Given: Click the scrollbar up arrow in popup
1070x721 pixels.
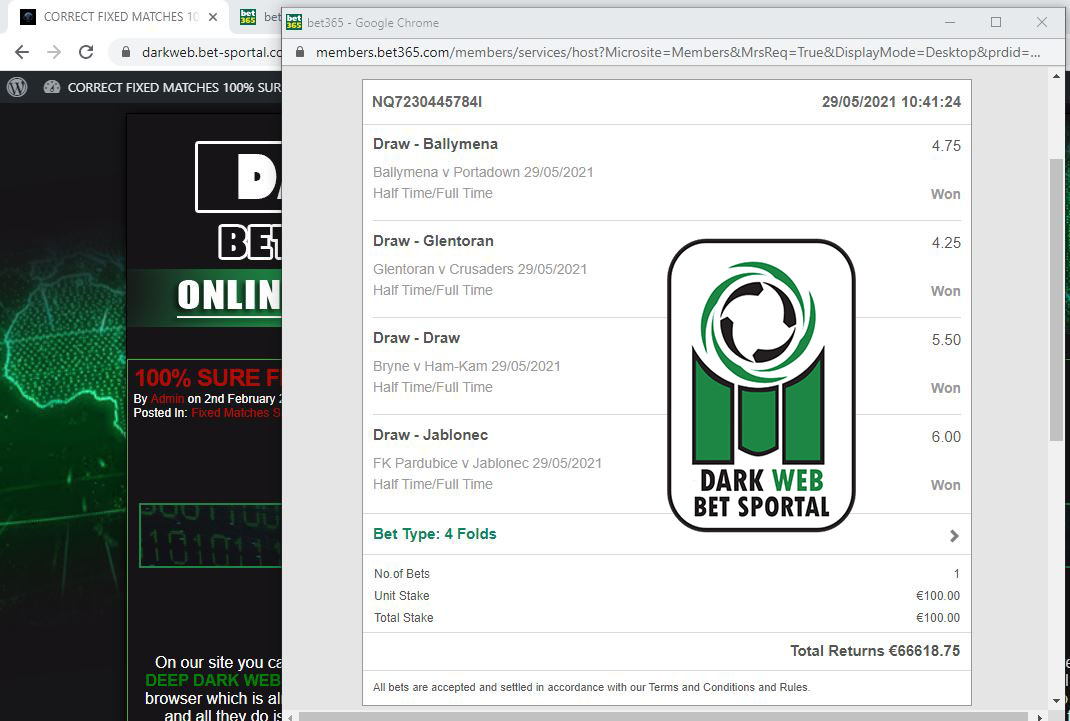Looking at the screenshot, I should [1056, 76].
